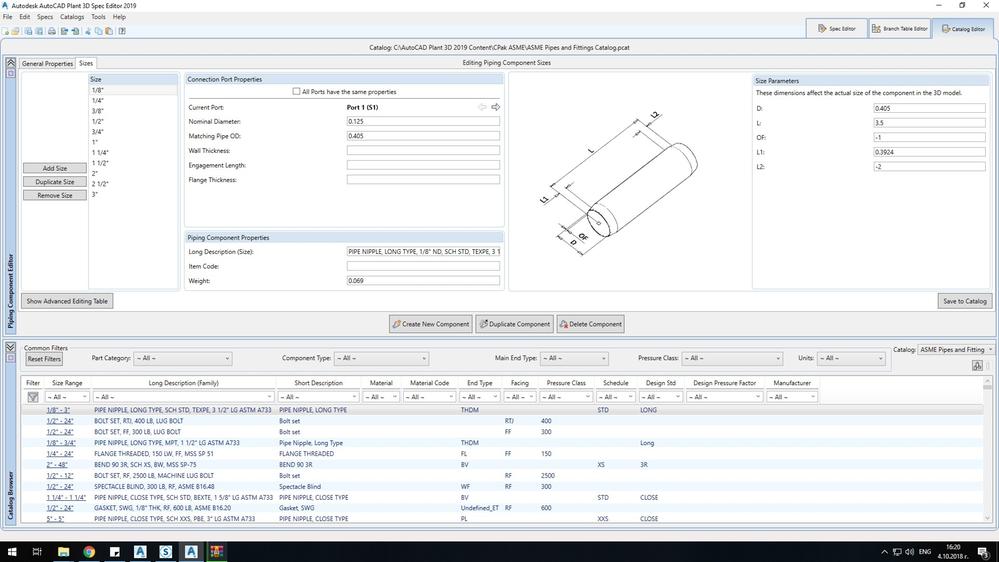Open the Catalog selection dropdown
This screenshot has height=562, width=999.
point(956,350)
